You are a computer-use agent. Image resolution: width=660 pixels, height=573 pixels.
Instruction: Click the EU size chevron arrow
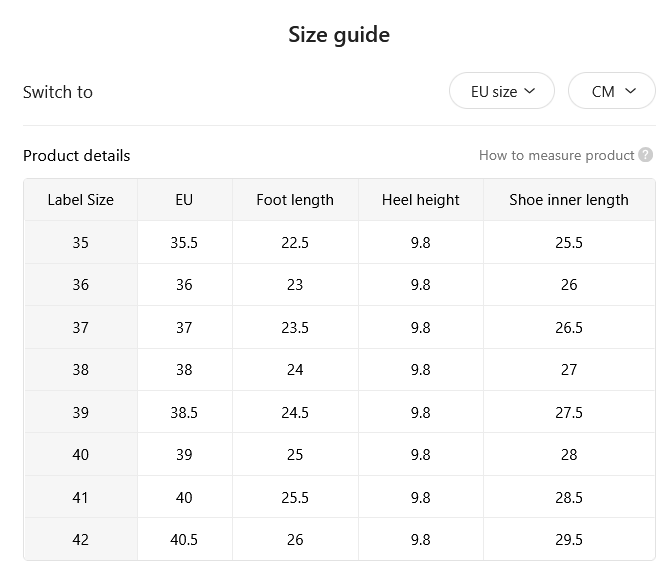(x=530, y=91)
